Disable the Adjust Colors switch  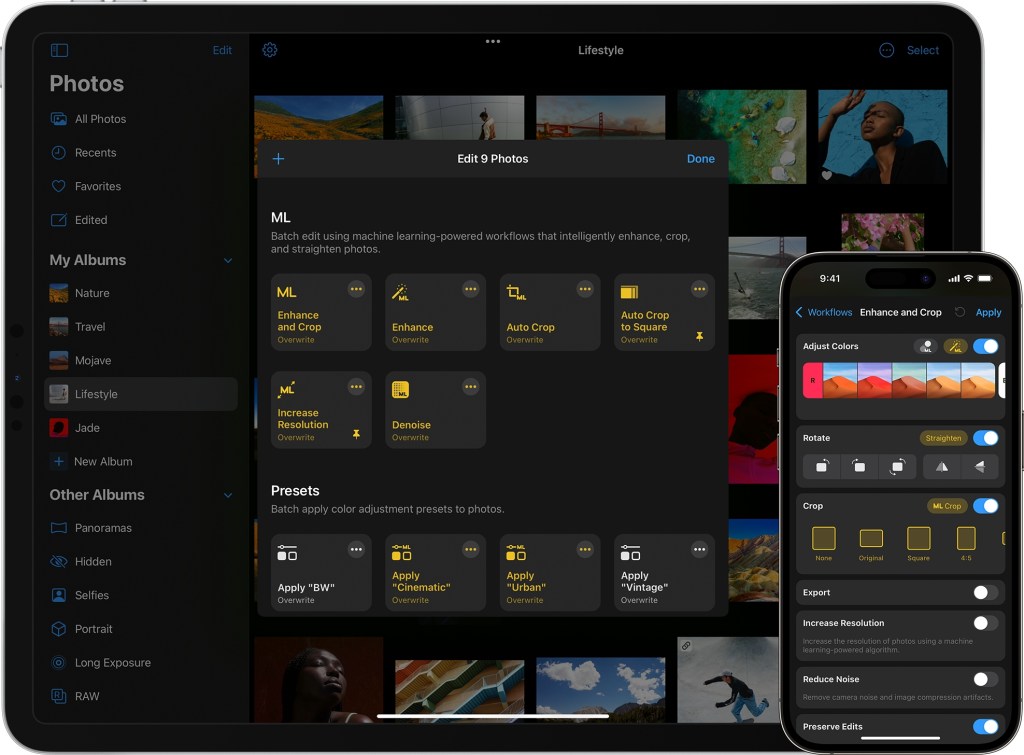click(x=985, y=346)
